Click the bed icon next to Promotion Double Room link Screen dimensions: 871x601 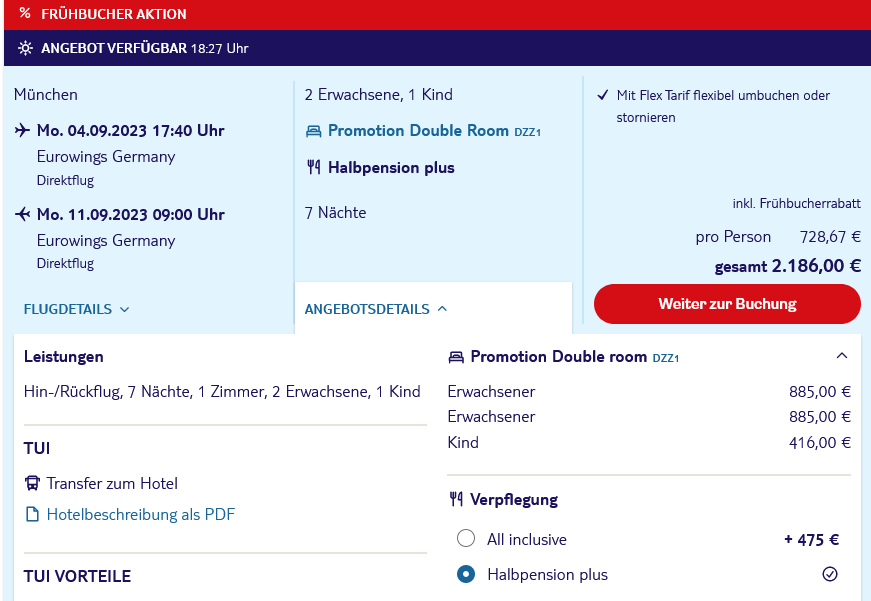(x=314, y=131)
